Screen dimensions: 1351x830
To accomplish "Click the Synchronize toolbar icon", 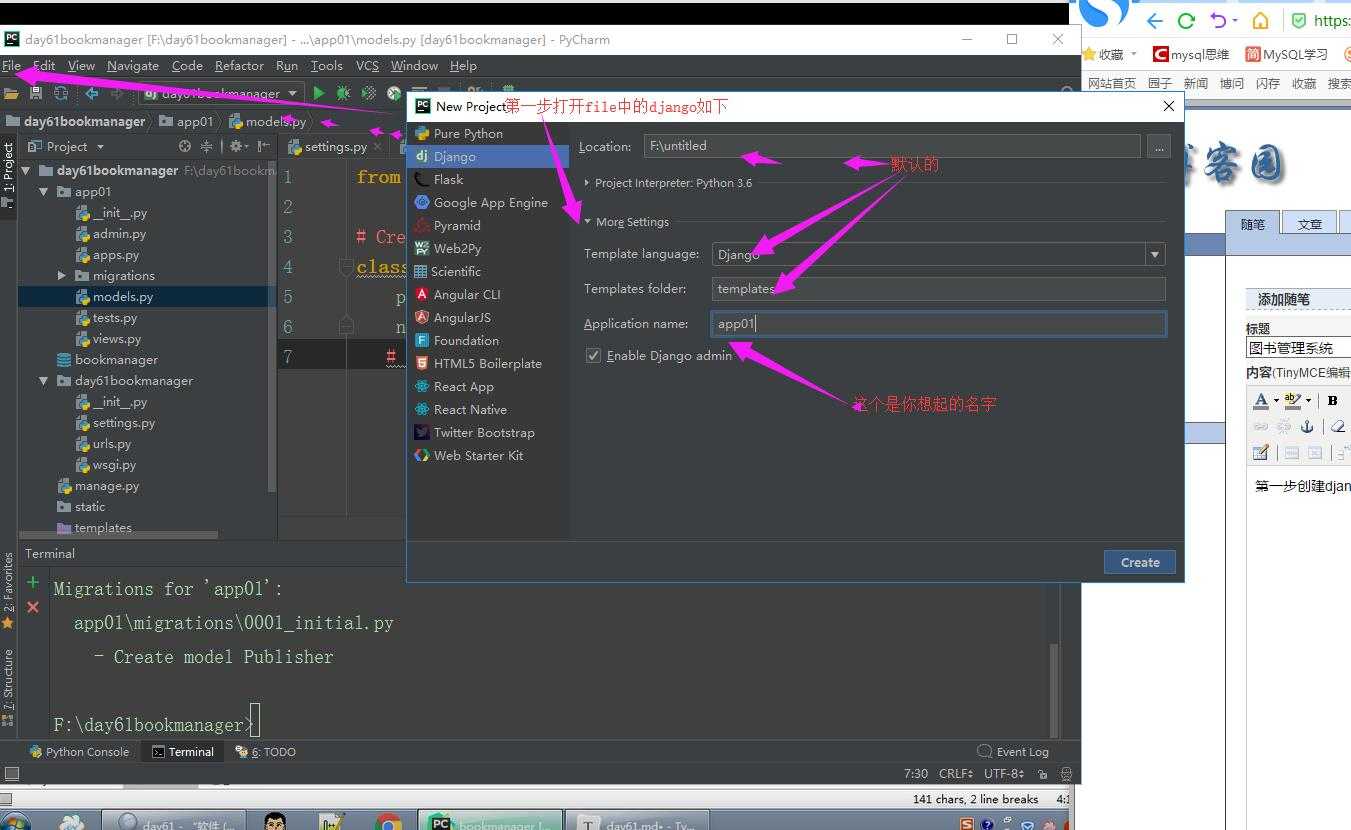I will (x=61, y=93).
